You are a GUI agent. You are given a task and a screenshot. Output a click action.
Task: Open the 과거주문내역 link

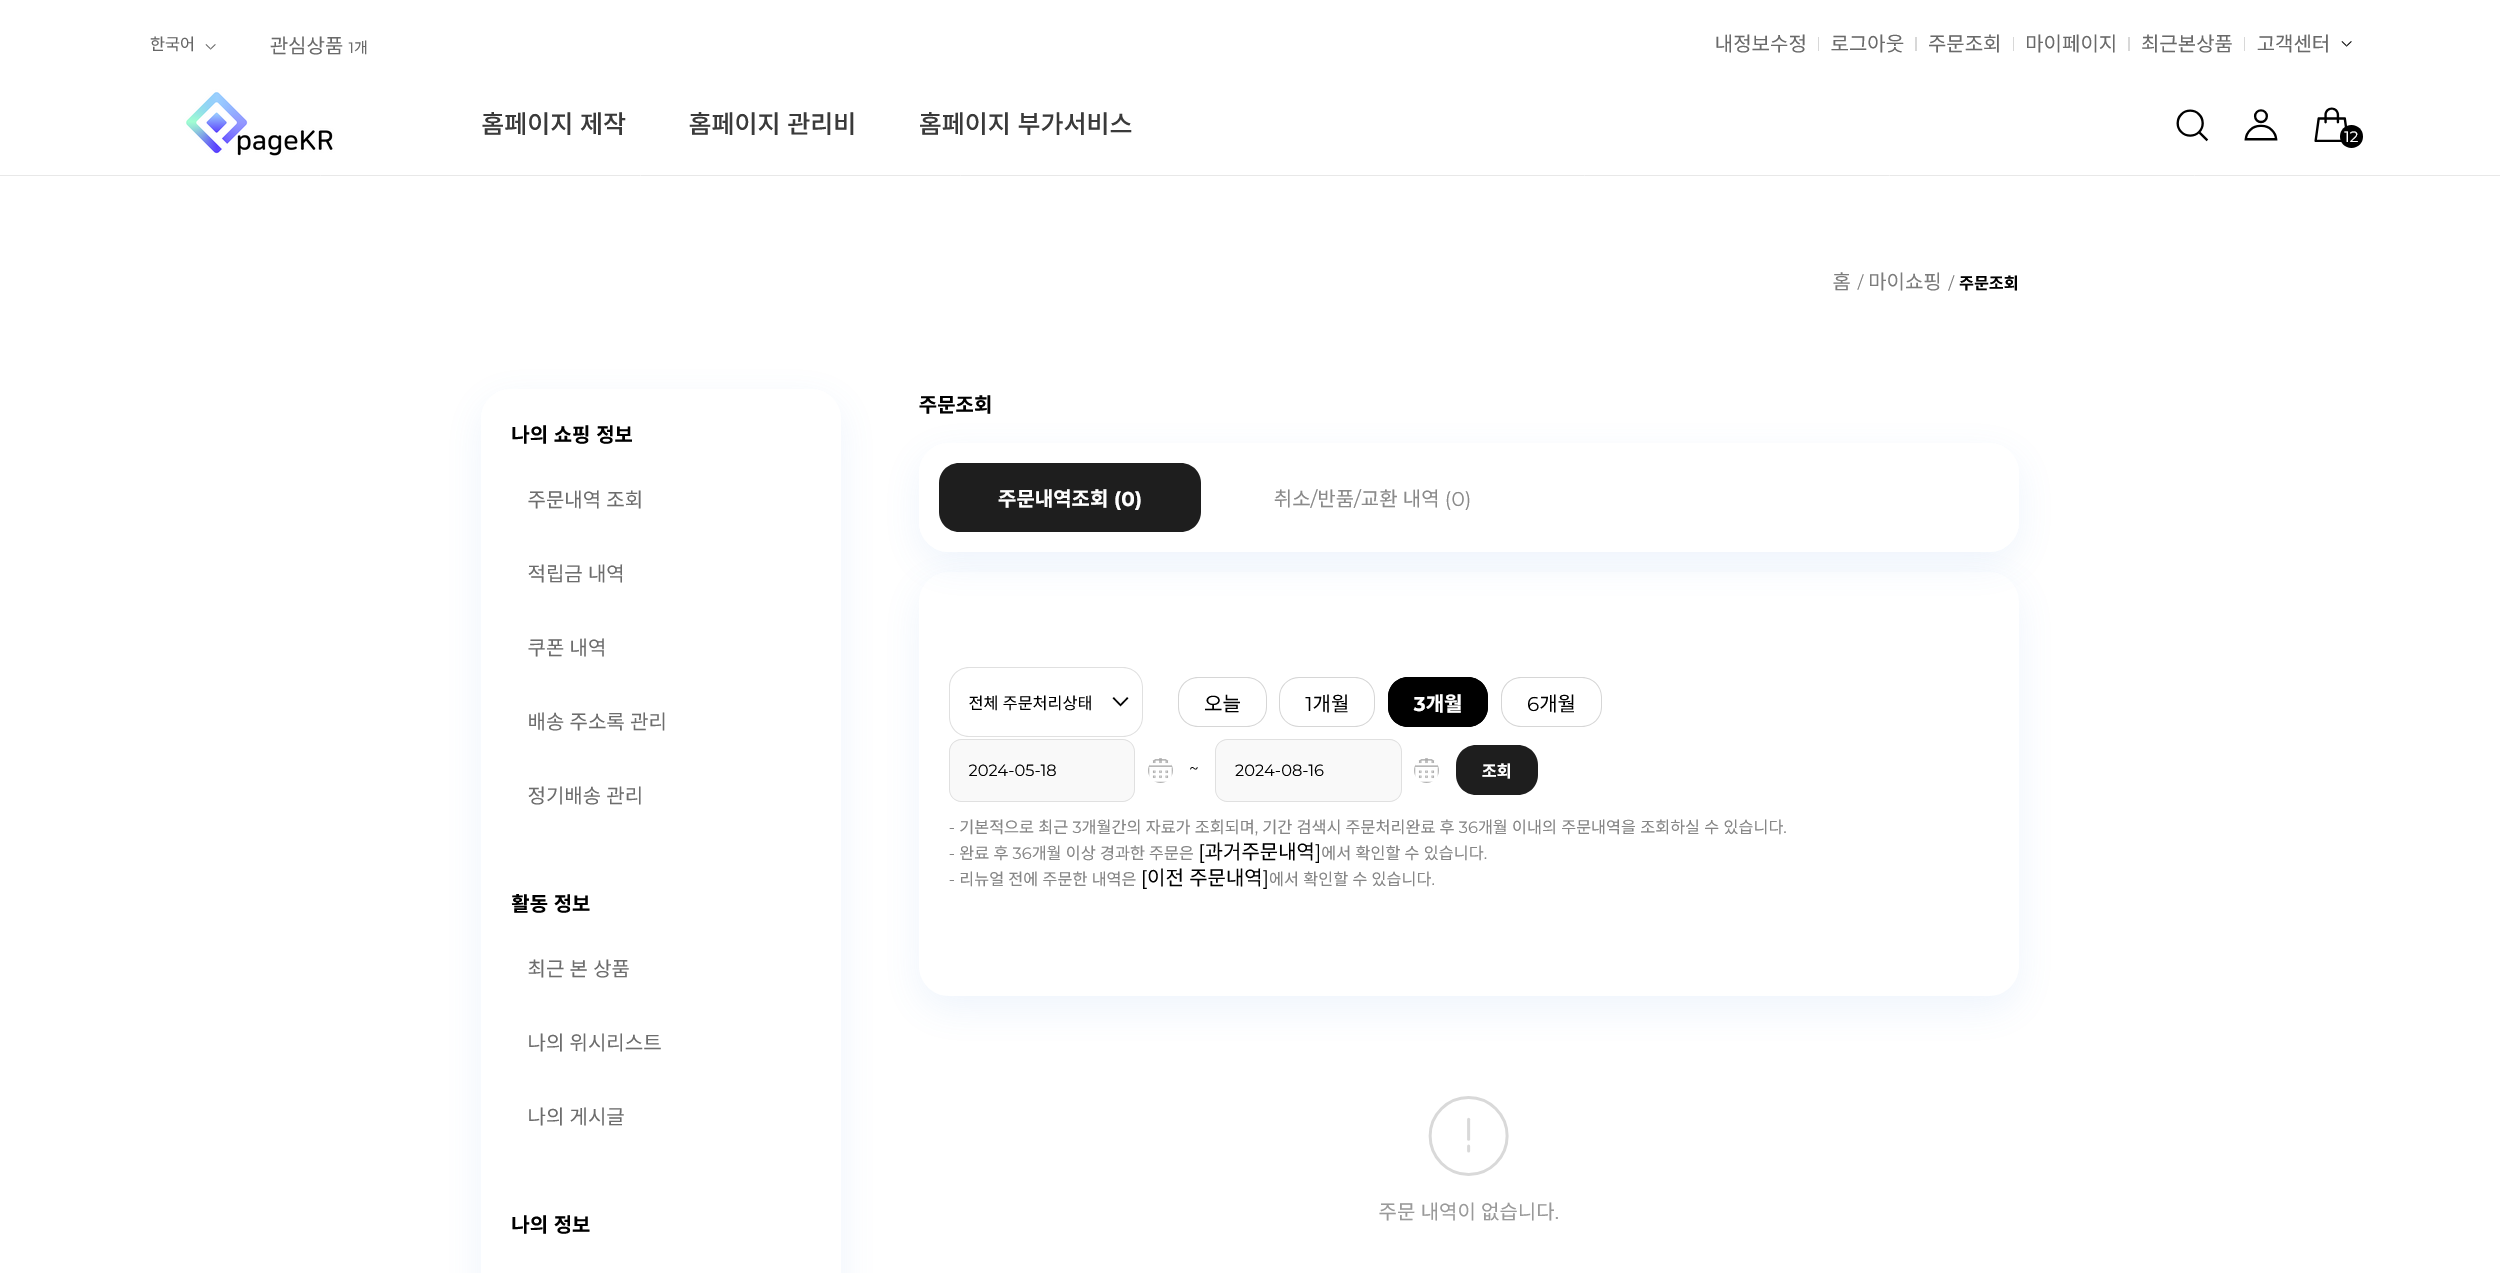coord(1259,852)
